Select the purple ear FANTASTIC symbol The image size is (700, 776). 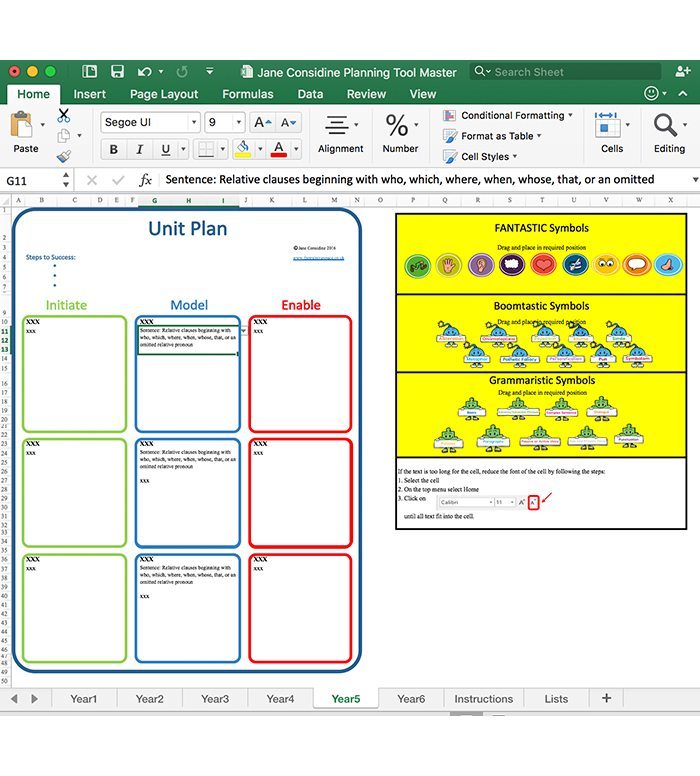481,265
